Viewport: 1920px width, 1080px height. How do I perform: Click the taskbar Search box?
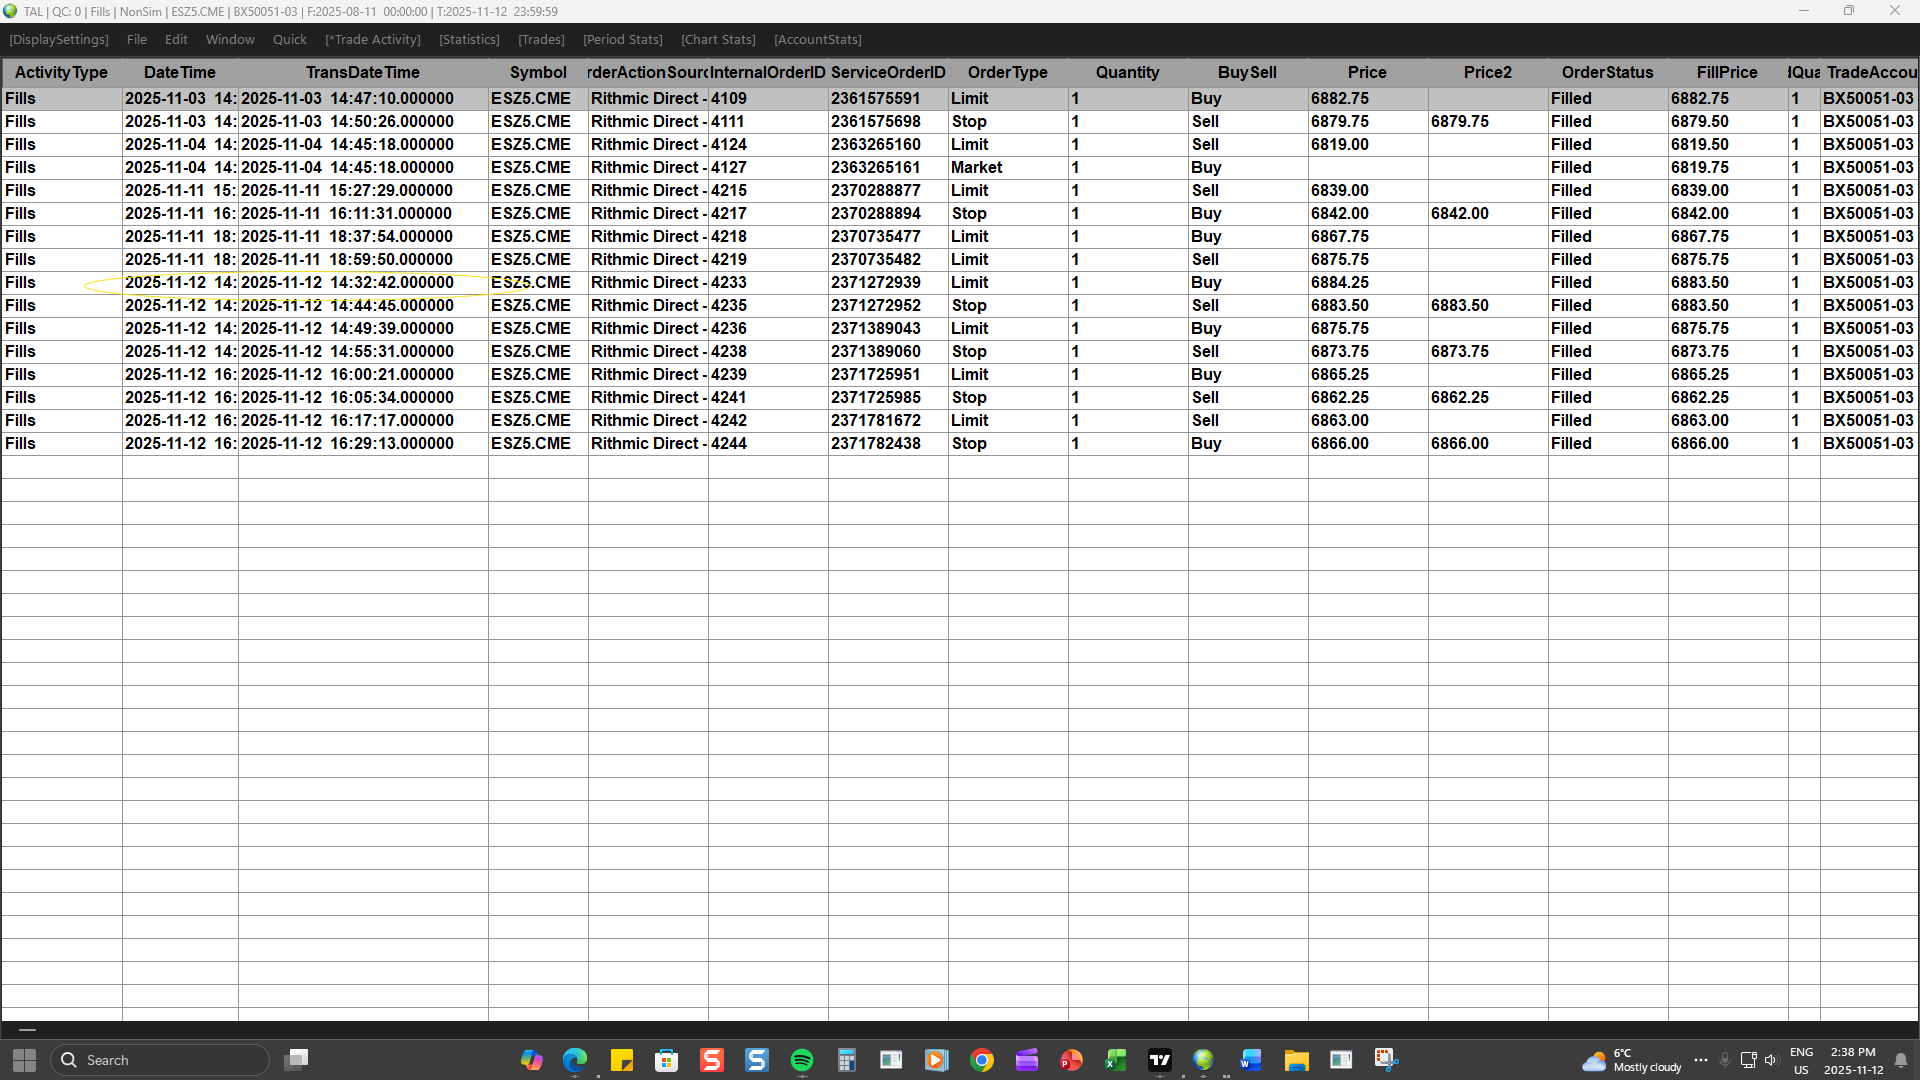click(160, 1060)
